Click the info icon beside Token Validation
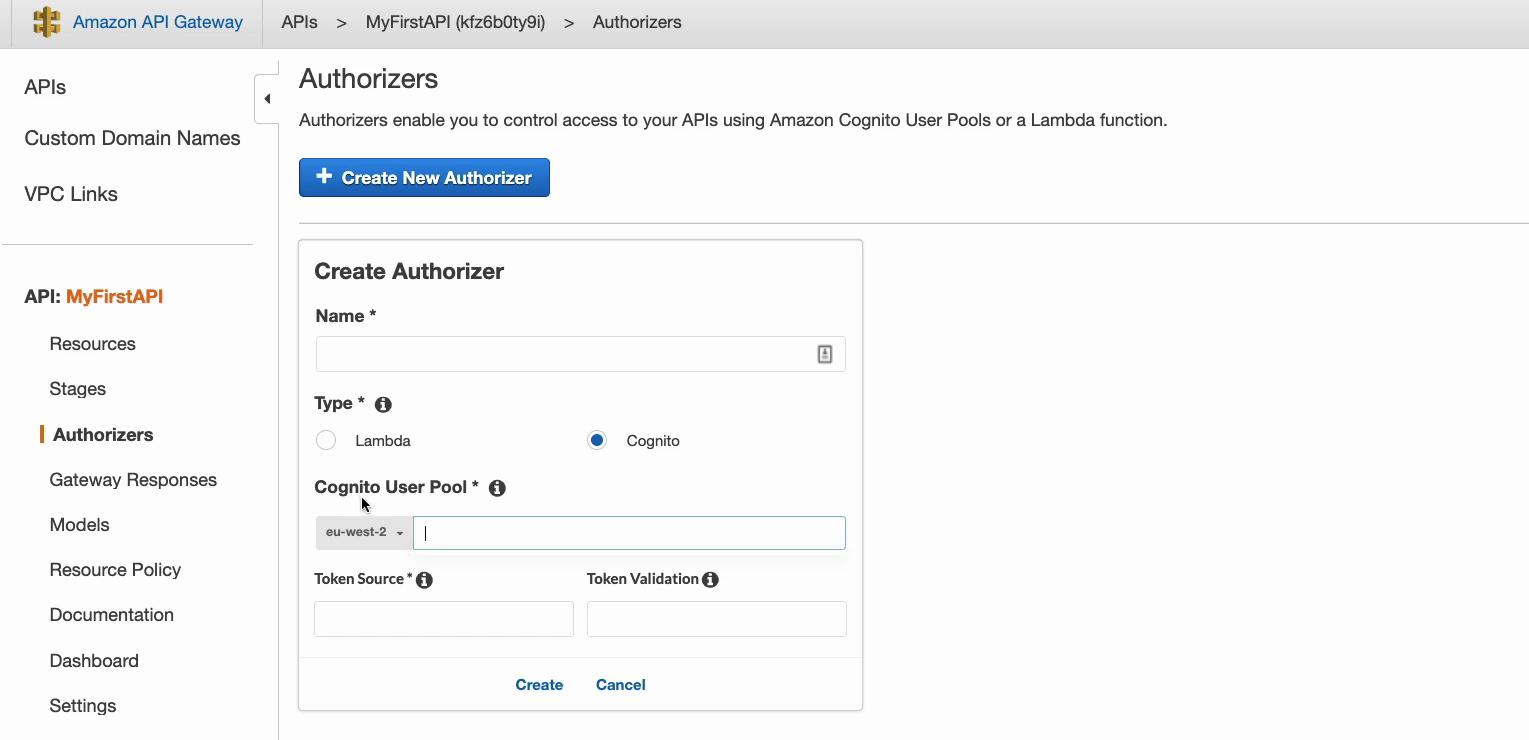 click(x=710, y=580)
